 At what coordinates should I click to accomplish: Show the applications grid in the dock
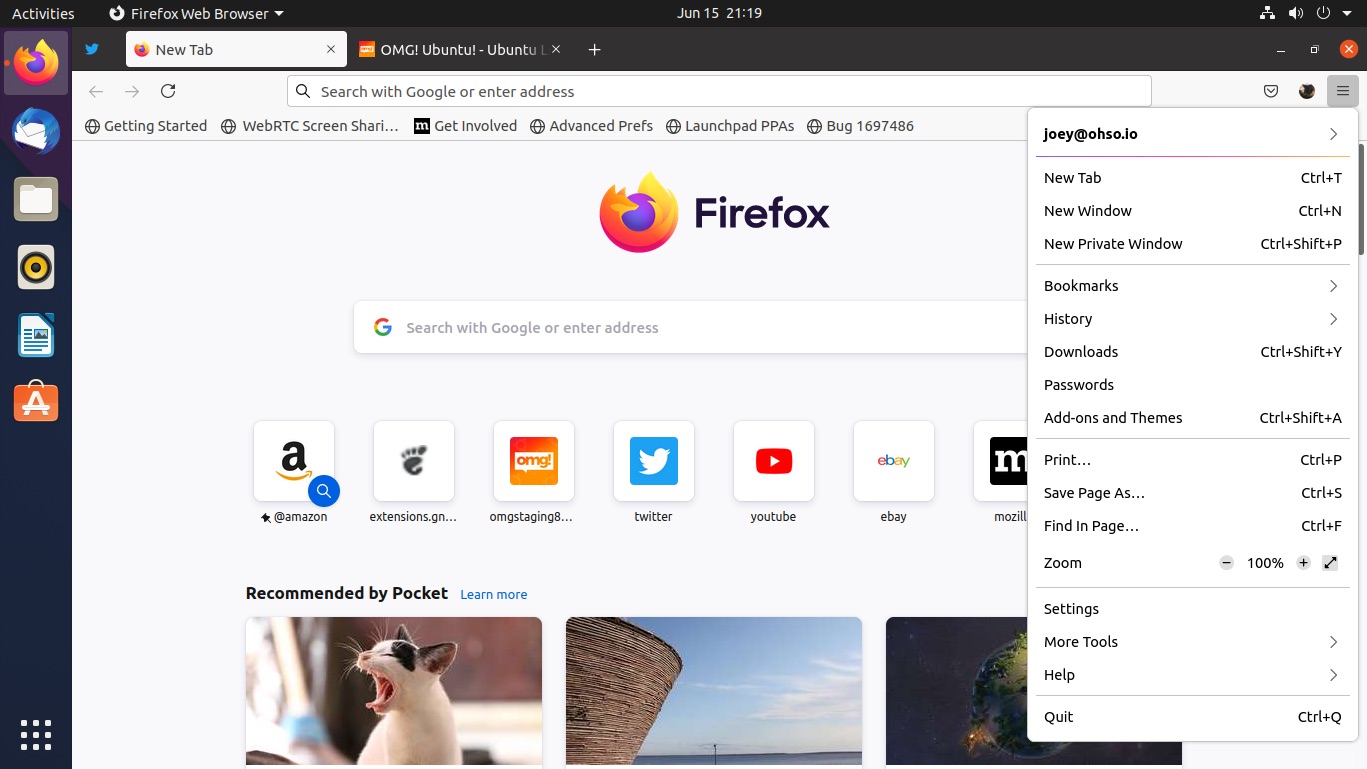pyautogui.click(x=36, y=734)
